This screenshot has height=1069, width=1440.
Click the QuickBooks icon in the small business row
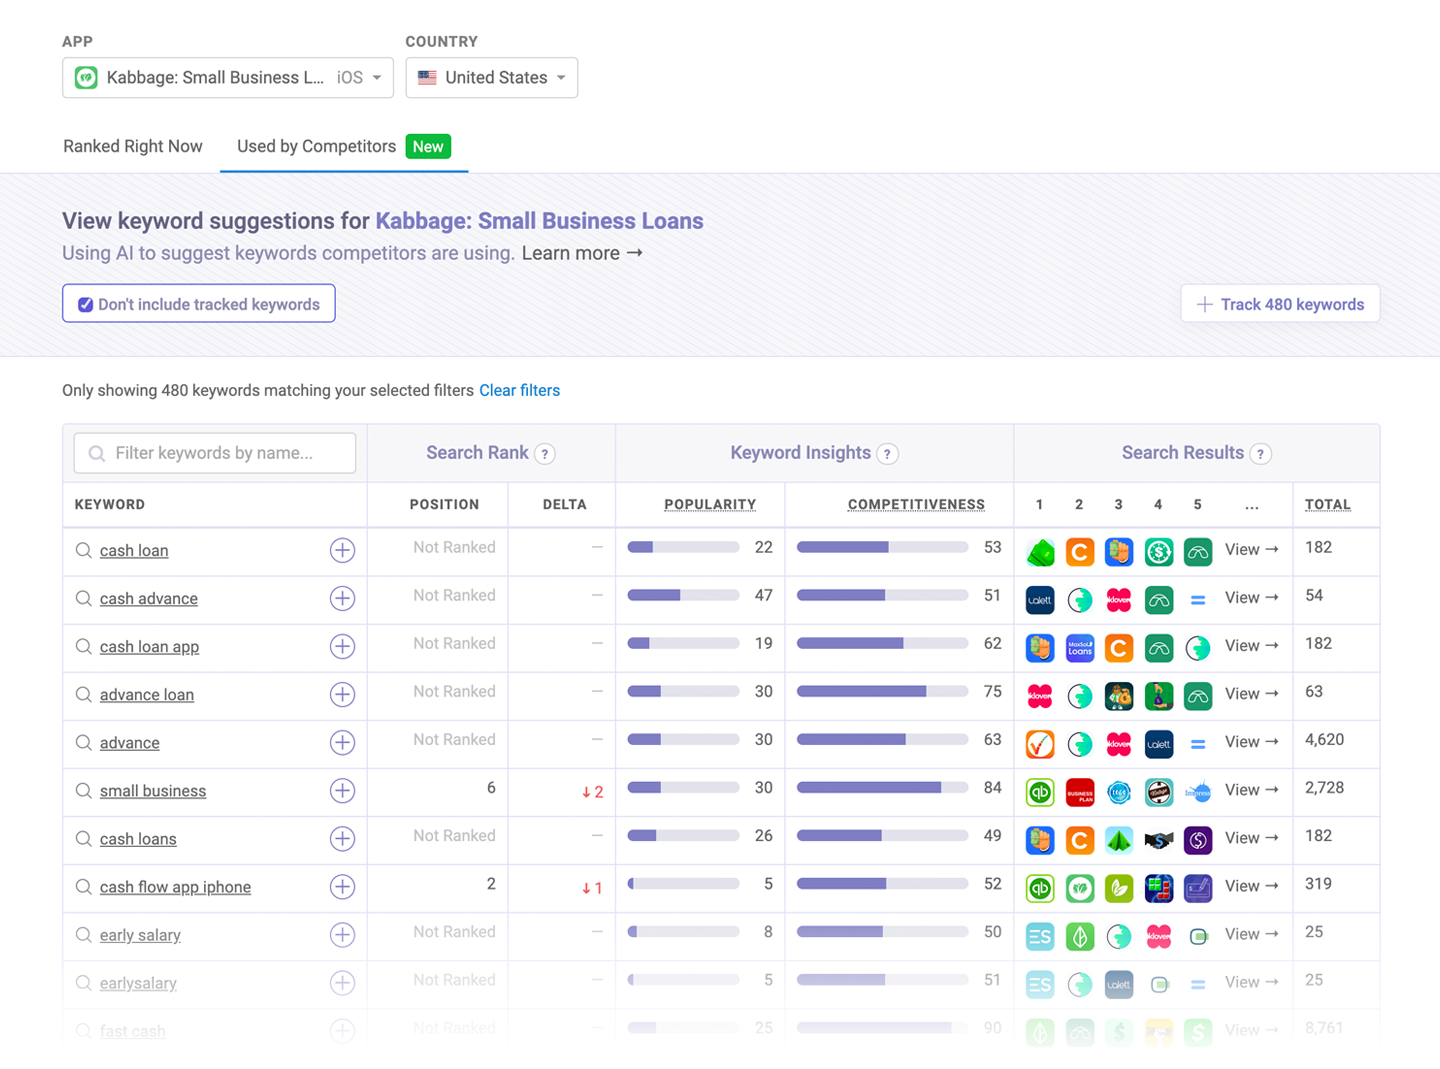coord(1040,791)
